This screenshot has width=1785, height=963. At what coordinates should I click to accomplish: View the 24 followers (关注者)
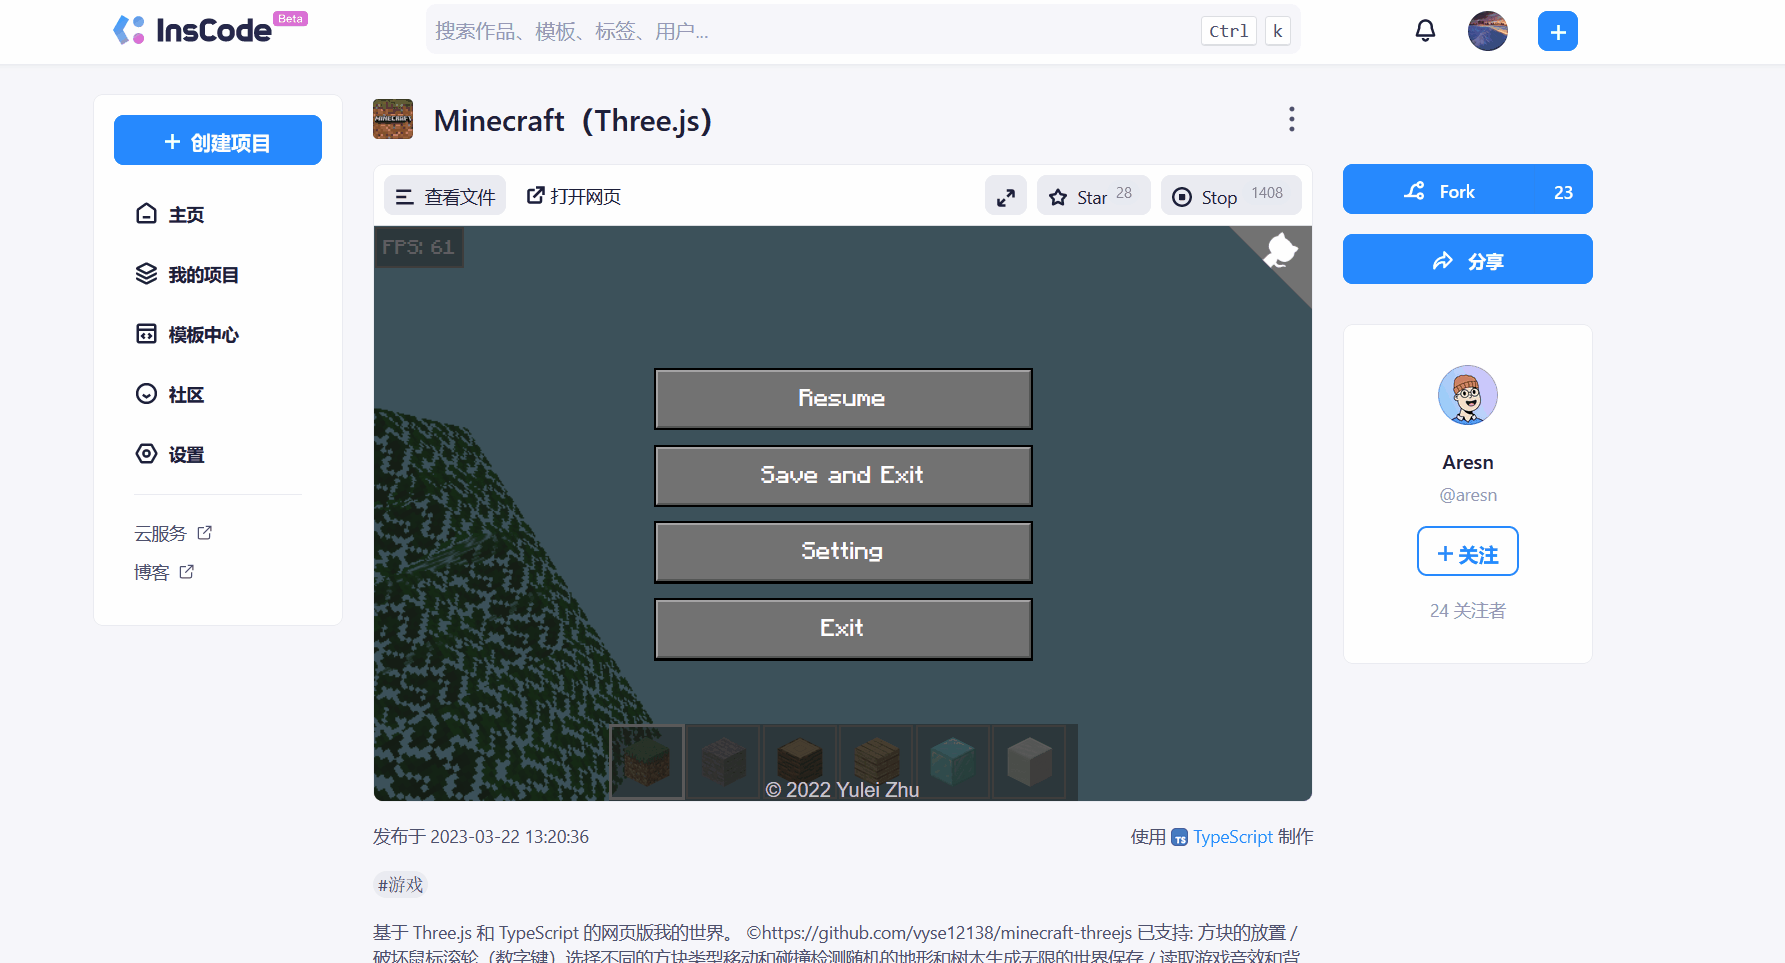click(1467, 610)
